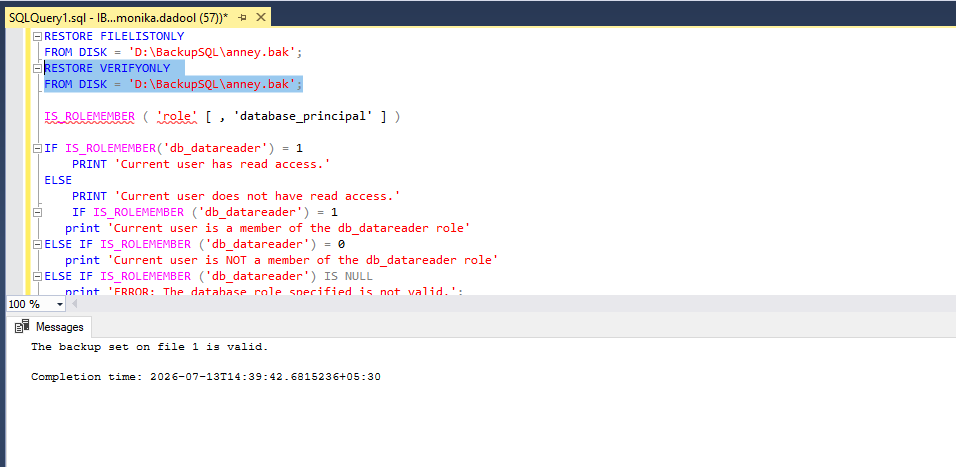Close the SQLQuery1.sql query tab
Screen dimensions: 956x467
(x=261, y=18)
